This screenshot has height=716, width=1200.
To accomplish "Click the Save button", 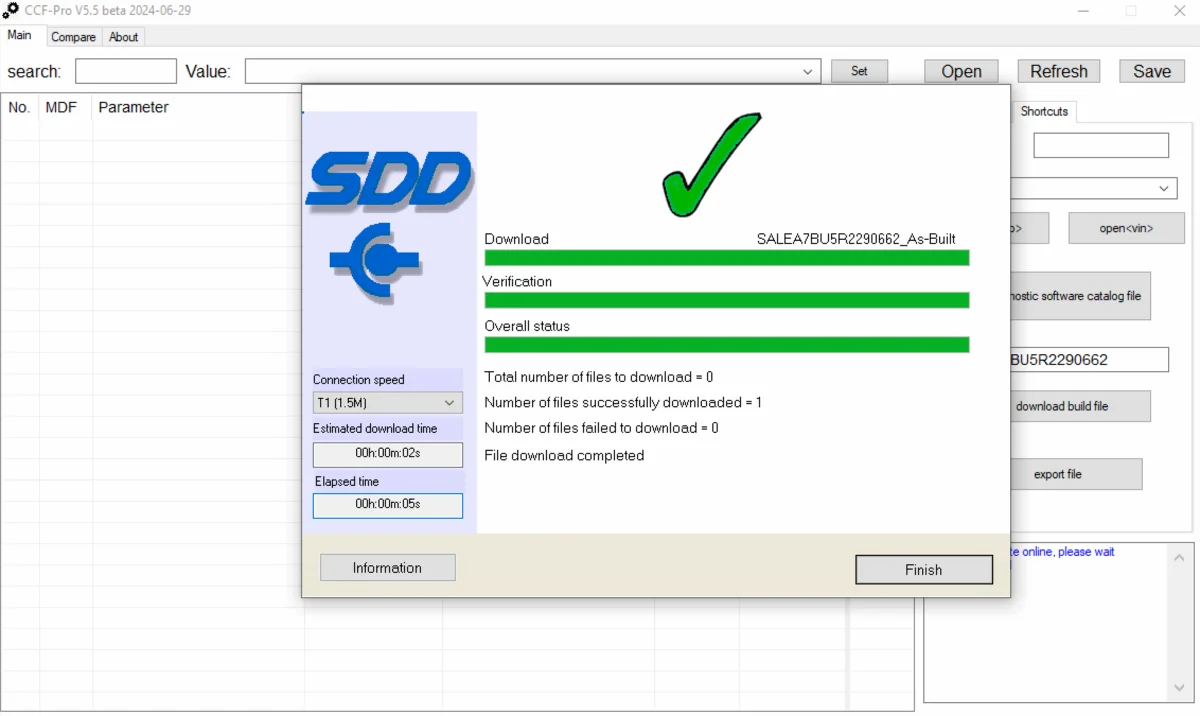I will (x=1151, y=71).
